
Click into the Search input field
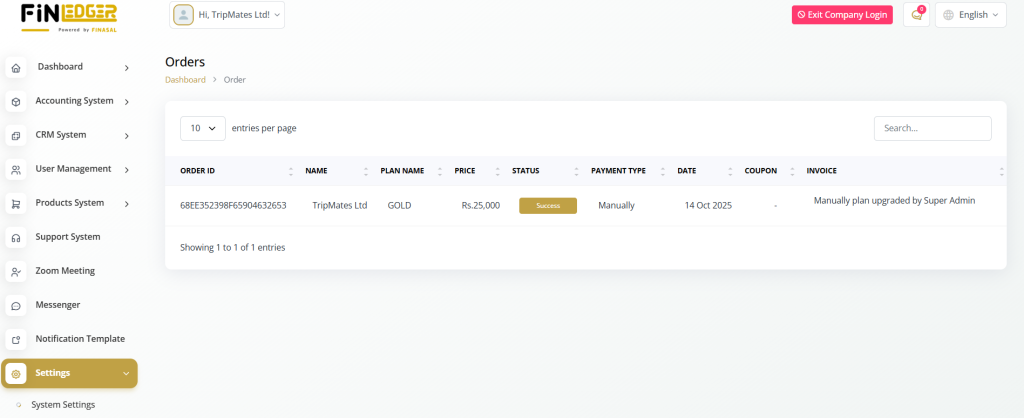(932, 128)
